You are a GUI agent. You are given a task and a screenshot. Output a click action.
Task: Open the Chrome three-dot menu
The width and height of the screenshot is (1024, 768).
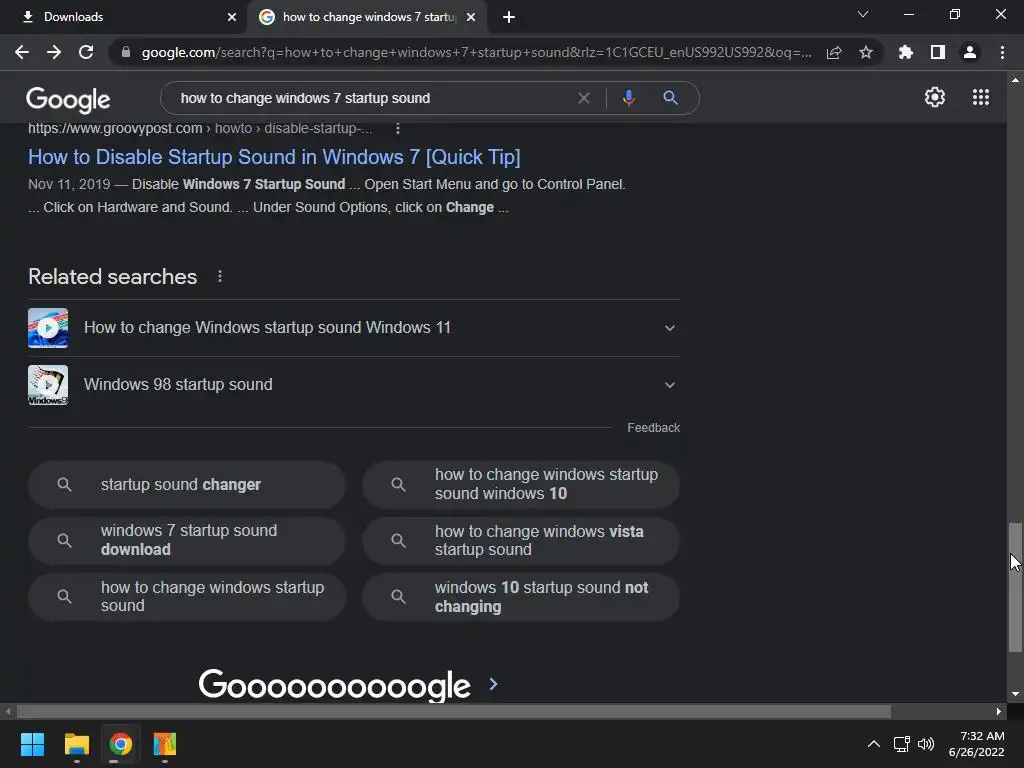pyautogui.click(x=1002, y=52)
